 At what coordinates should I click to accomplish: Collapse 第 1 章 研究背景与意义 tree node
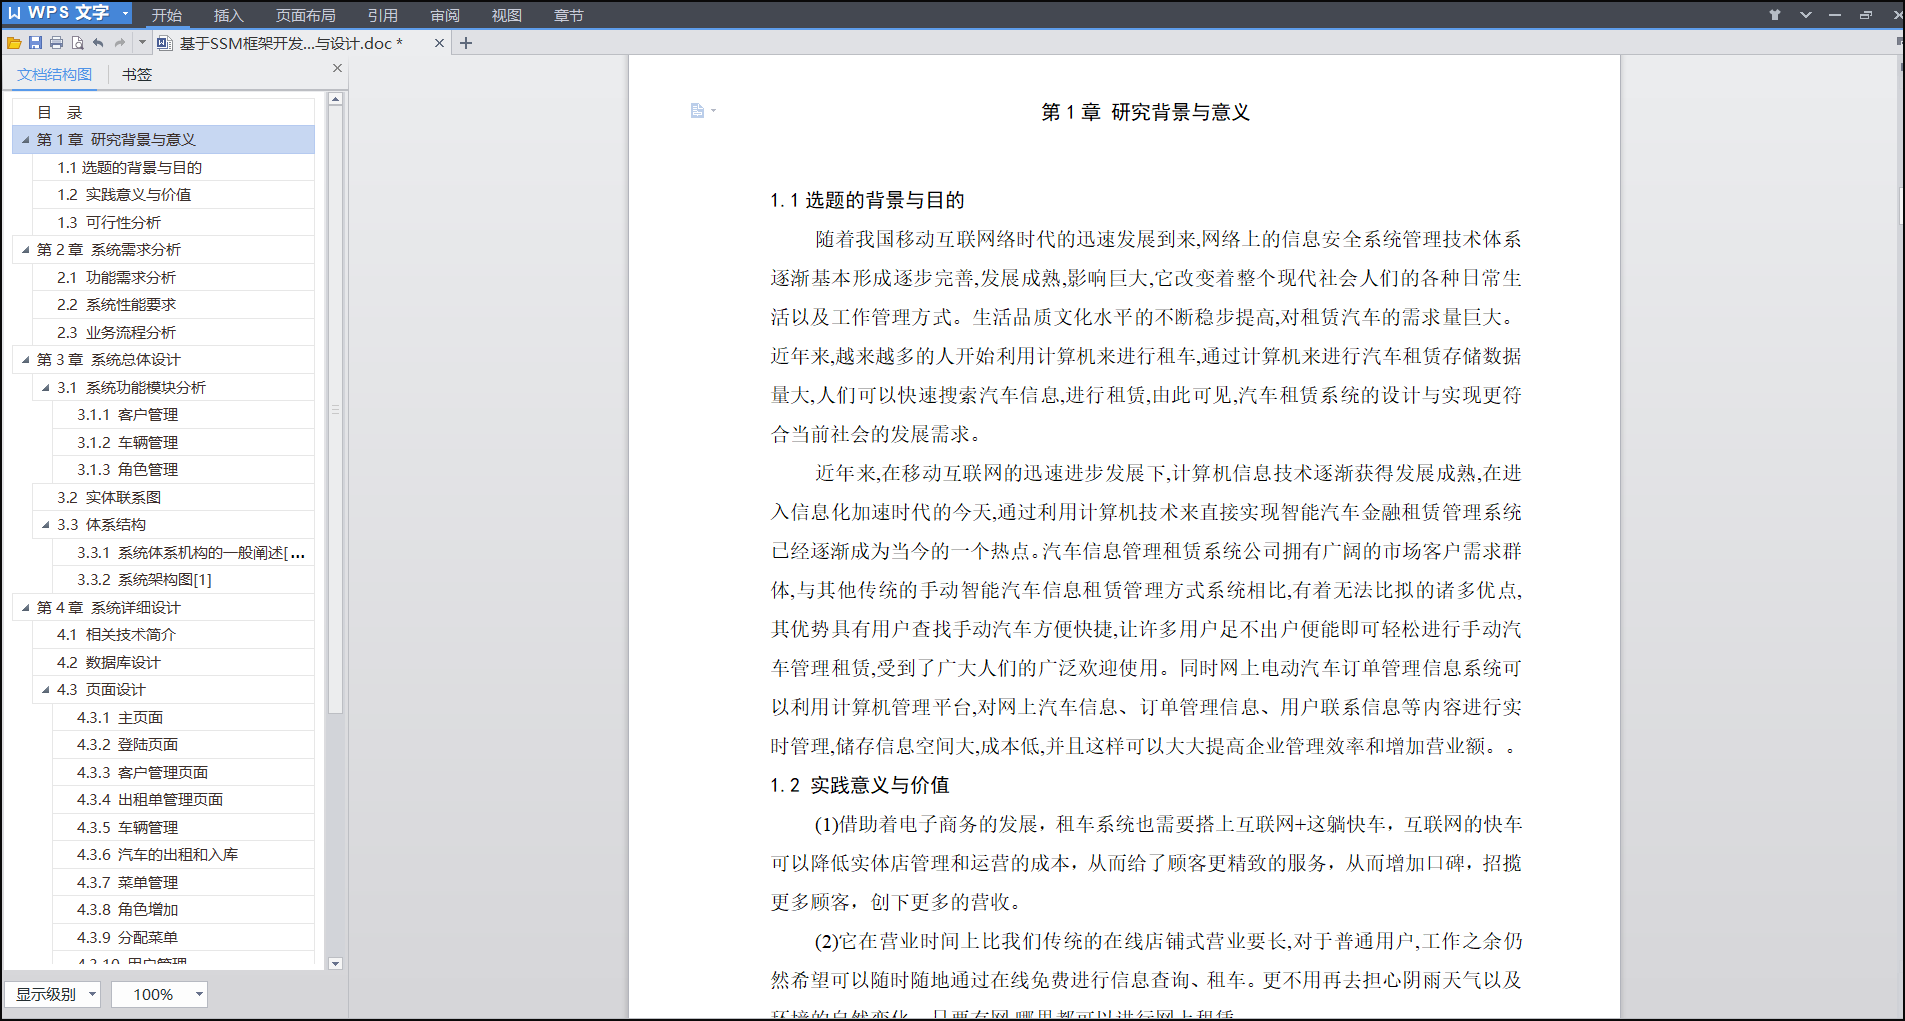pyautogui.click(x=25, y=139)
